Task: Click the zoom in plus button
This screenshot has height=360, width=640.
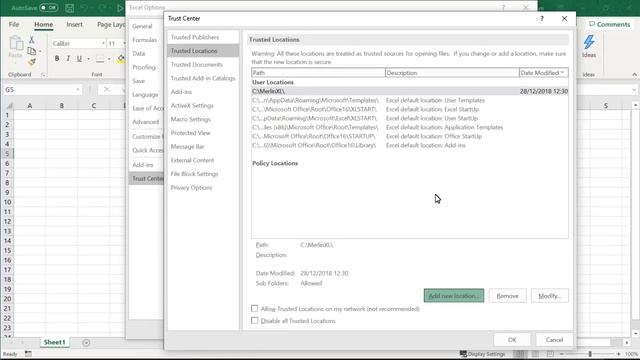Action: pyautogui.click(x=619, y=354)
